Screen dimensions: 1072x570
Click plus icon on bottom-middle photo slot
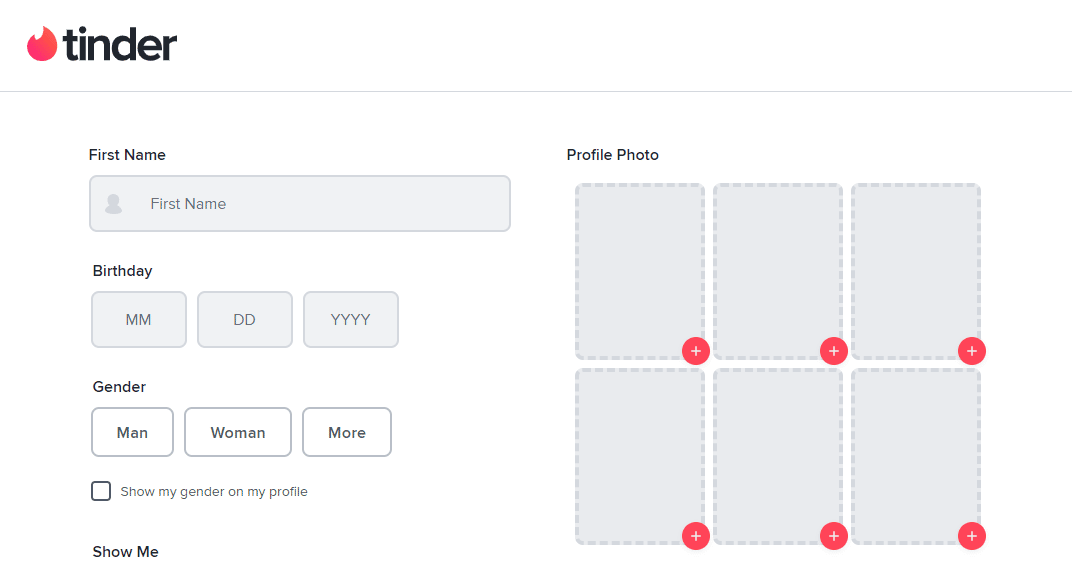834,536
